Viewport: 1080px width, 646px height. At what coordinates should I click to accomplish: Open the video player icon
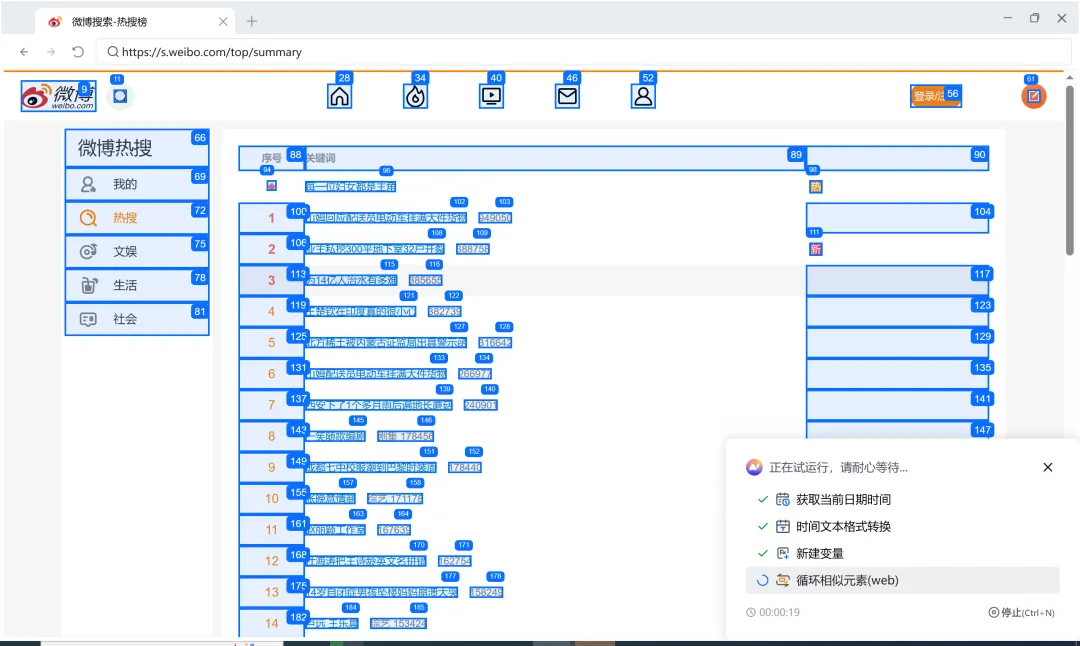point(491,96)
